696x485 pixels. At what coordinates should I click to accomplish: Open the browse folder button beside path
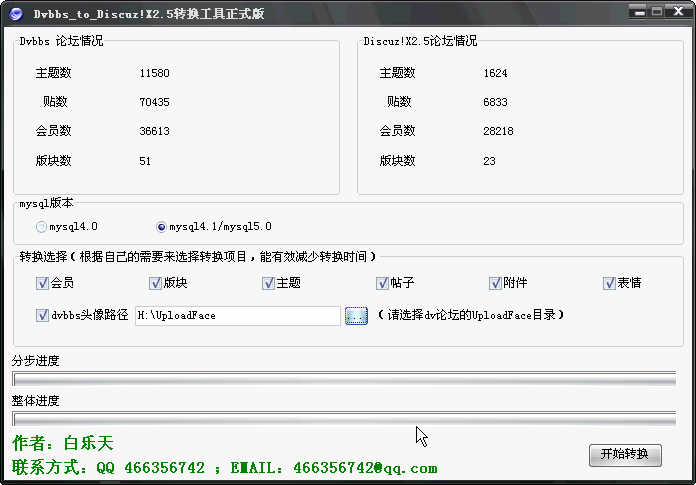[356, 315]
